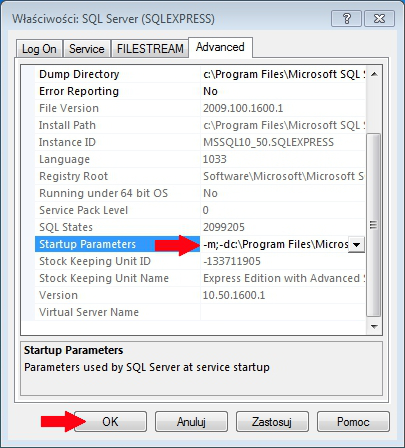Click the scrollbar up arrow
Viewport: 405px width, 448px height.
(374, 74)
